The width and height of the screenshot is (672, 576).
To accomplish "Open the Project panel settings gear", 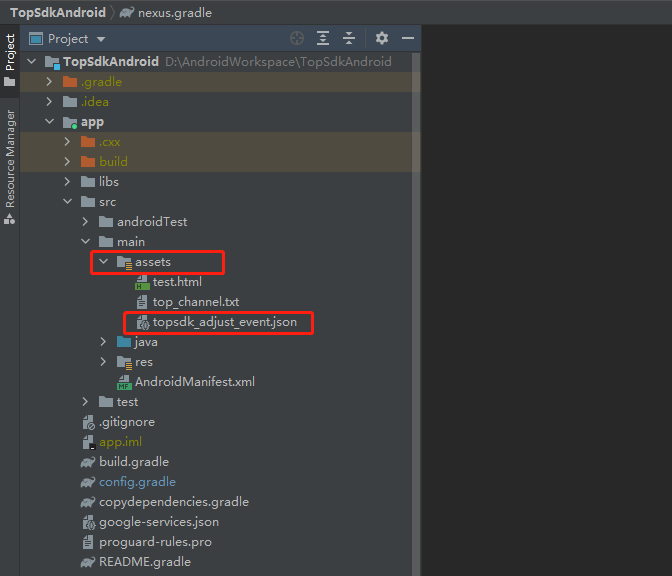I will click(x=381, y=38).
